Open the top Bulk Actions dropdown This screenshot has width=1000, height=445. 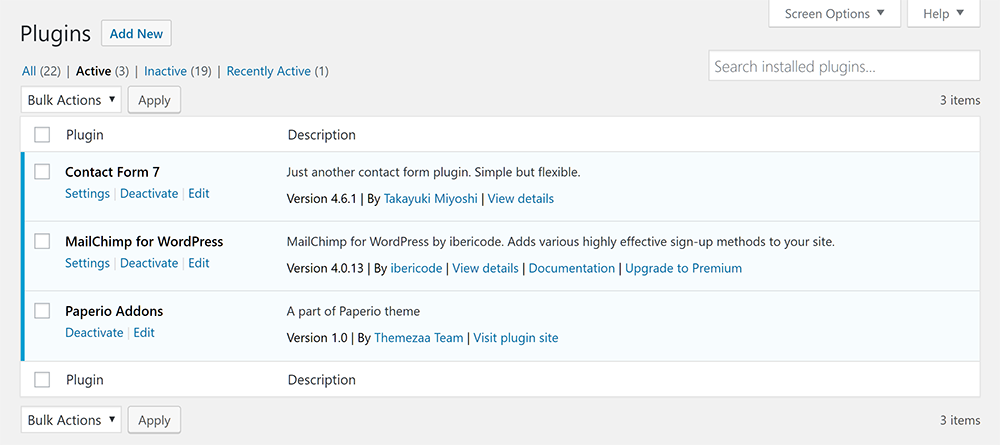point(71,100)
